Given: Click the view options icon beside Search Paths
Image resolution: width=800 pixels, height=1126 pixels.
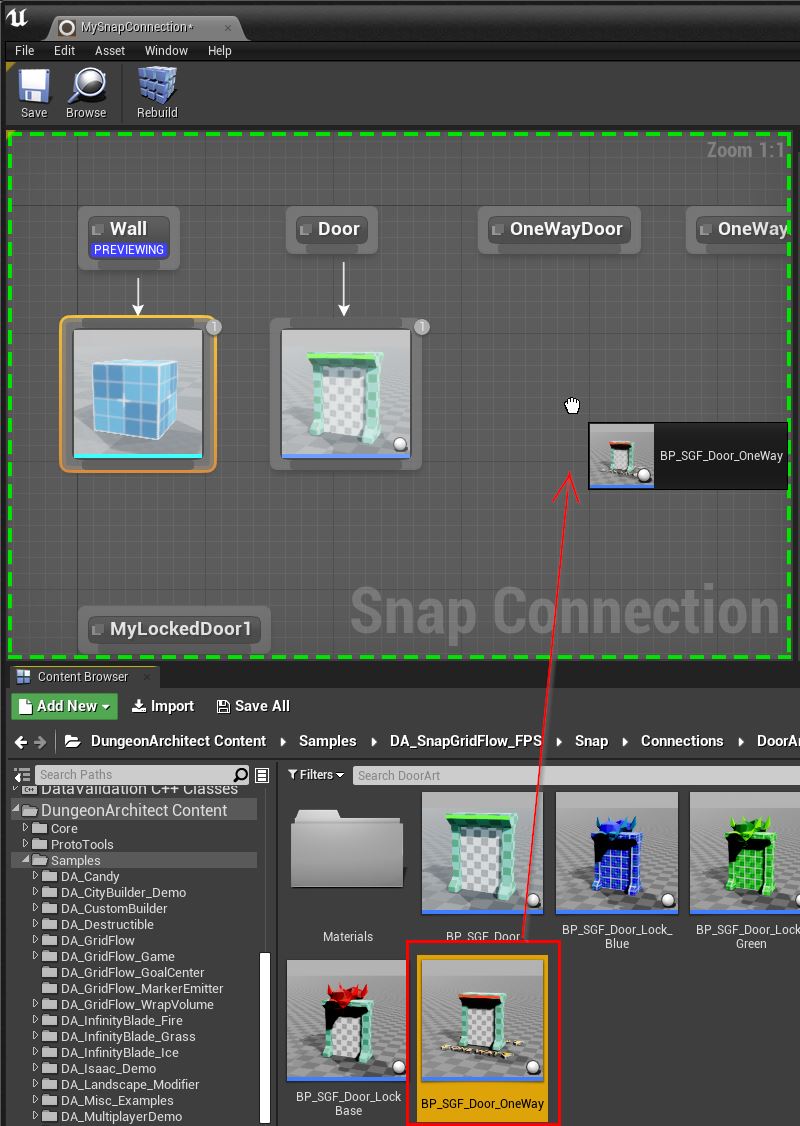Looking at the screenshot, I should click(262, 775).
